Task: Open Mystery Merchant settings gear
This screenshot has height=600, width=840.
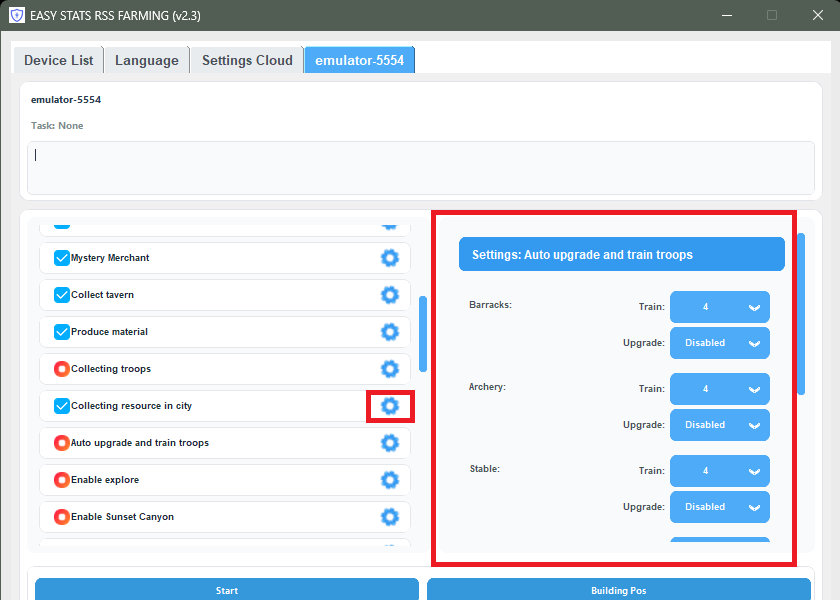Action: pos(389,258)
